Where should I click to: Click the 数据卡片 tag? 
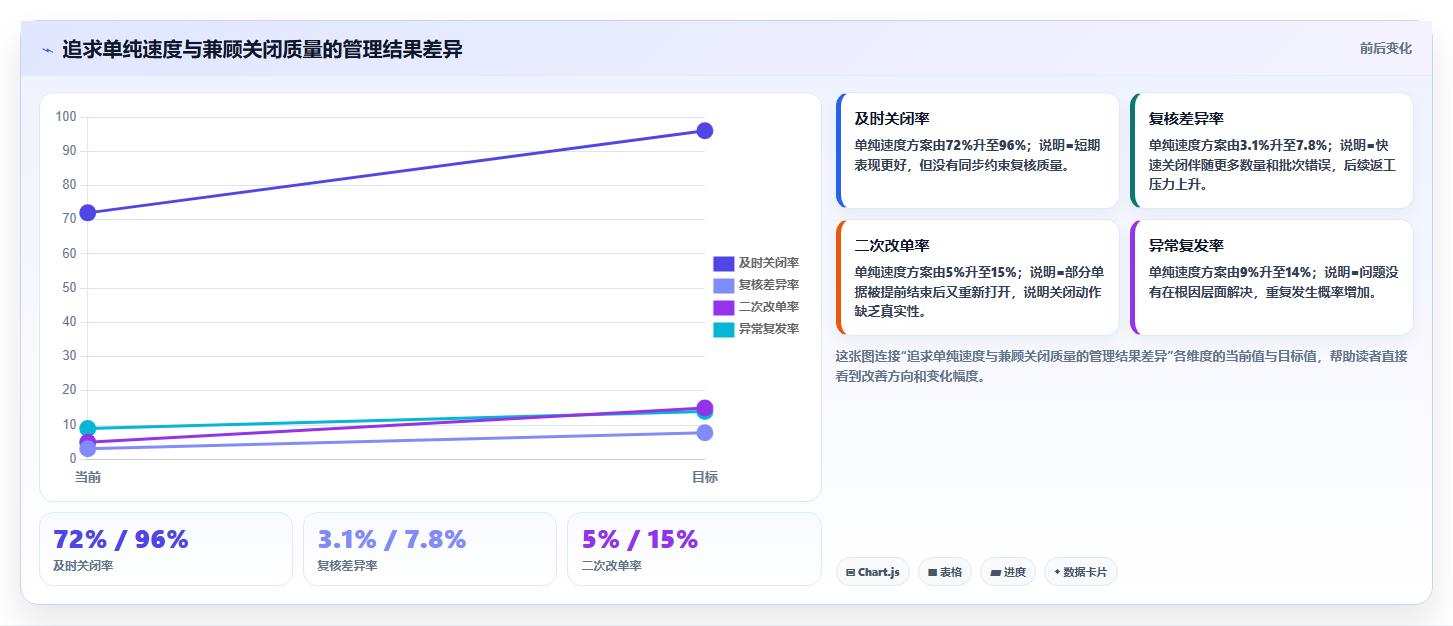[x=1080, y=572]
